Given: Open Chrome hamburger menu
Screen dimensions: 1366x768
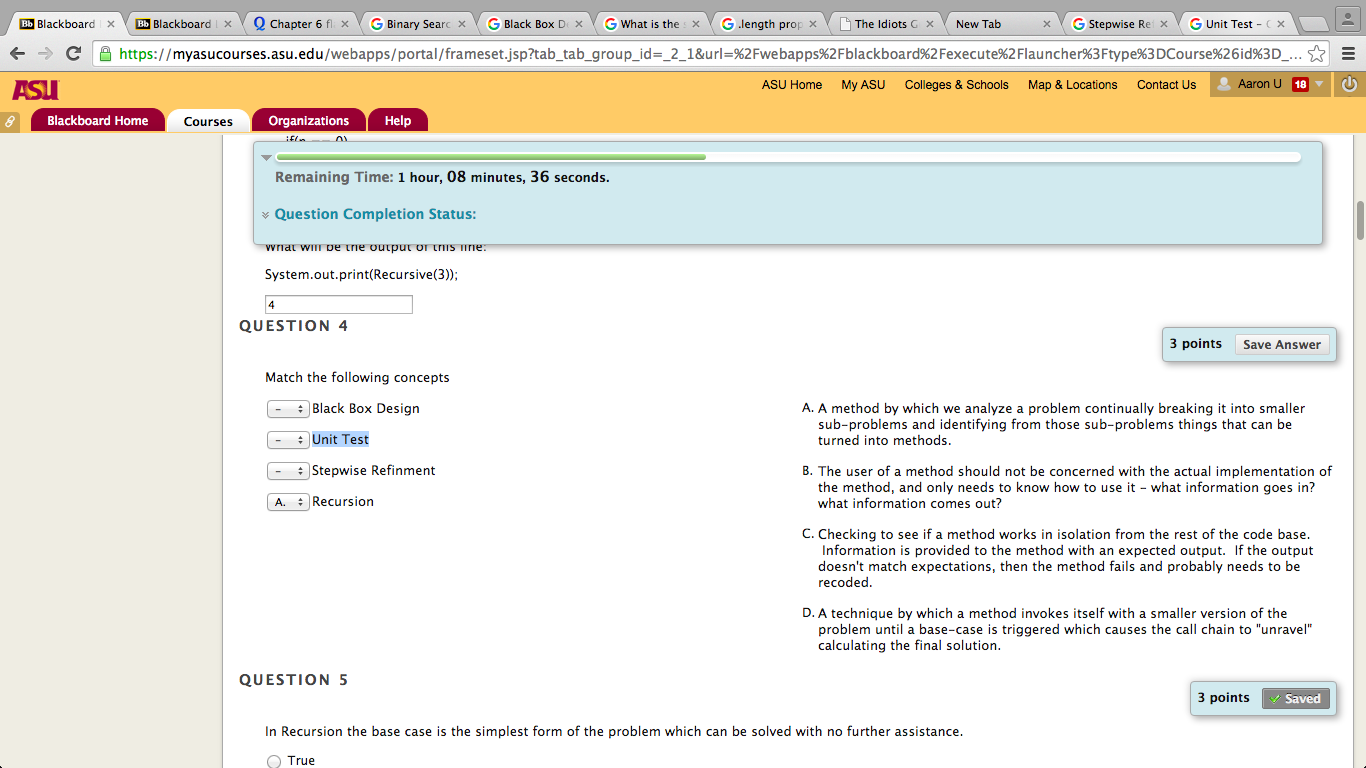Looking at the screenshot, I should (1348, 54).
